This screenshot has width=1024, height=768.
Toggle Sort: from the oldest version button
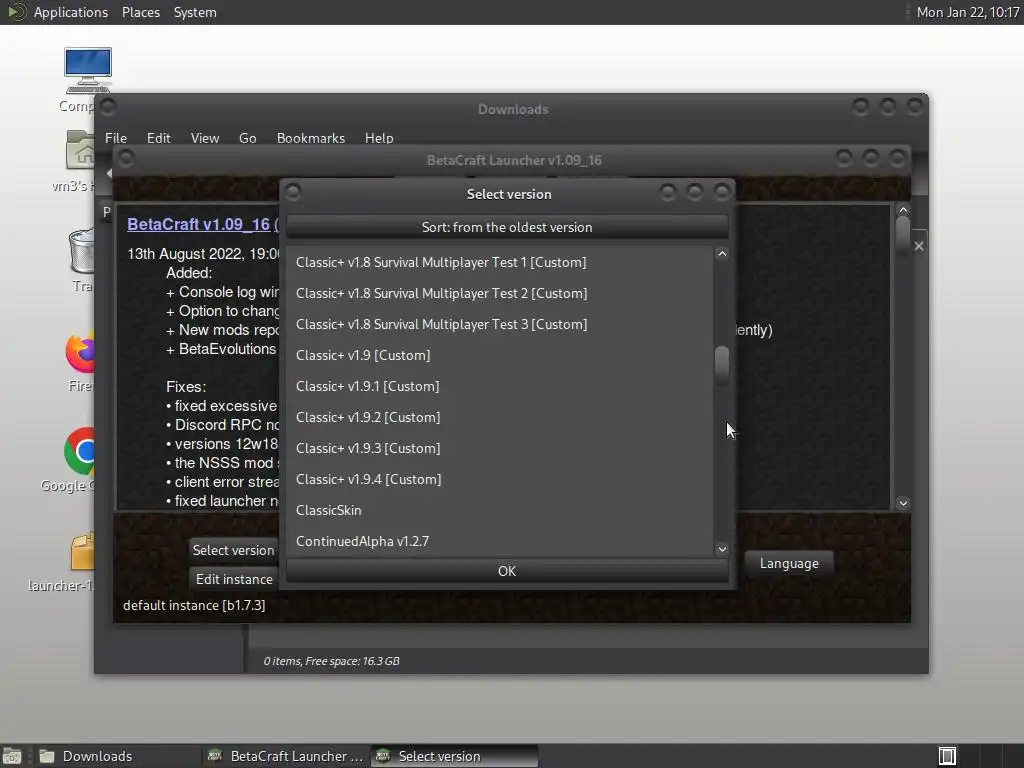tap(507, 227)
